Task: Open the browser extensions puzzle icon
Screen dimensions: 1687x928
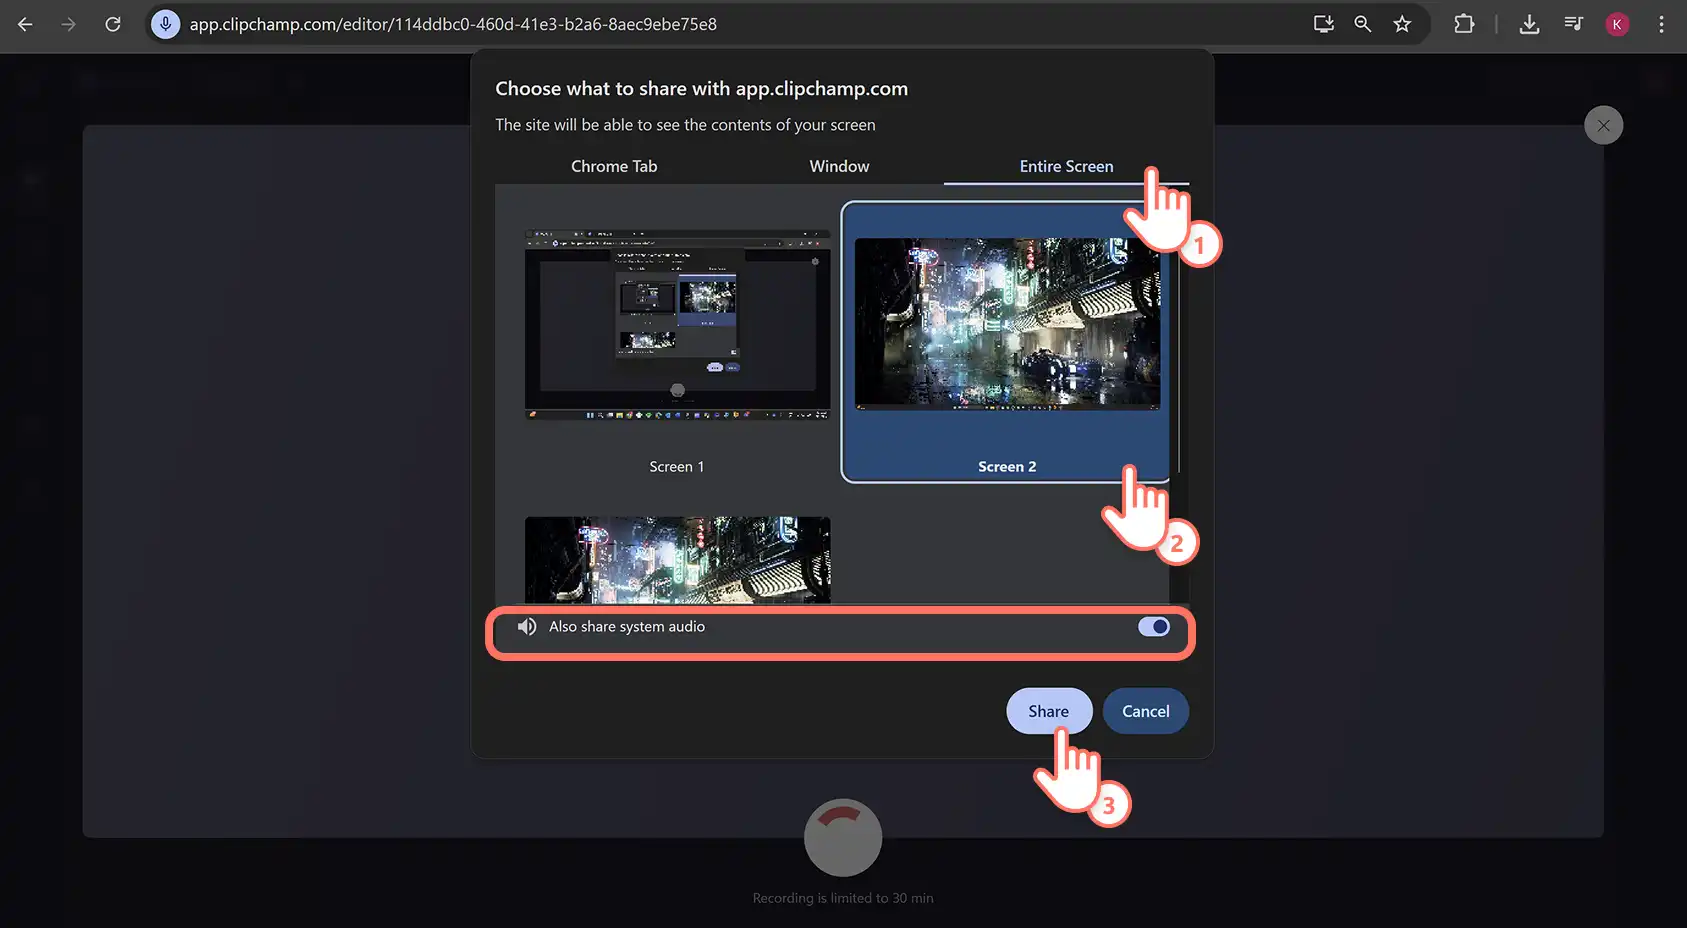Action: (1464, 24)
